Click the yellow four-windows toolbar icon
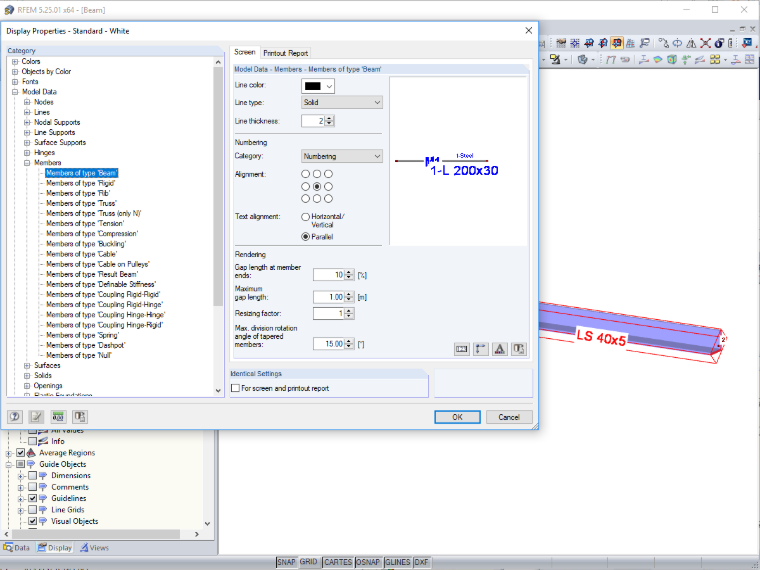The image size is (760, 570). pyautogui.click(x=715, y=60)
